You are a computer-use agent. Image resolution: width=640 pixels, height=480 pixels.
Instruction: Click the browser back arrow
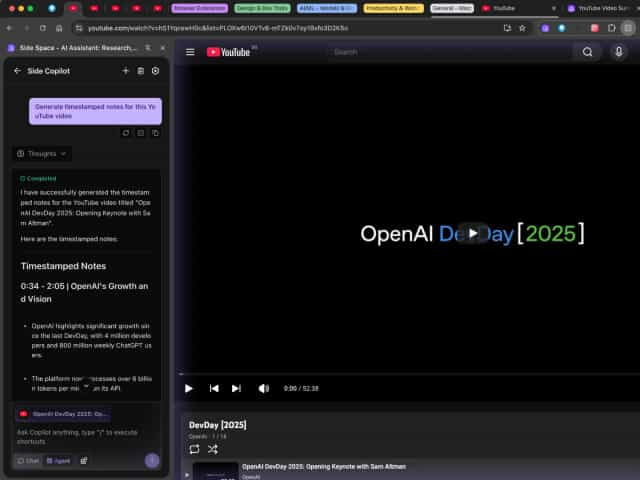tap(9, 28)
